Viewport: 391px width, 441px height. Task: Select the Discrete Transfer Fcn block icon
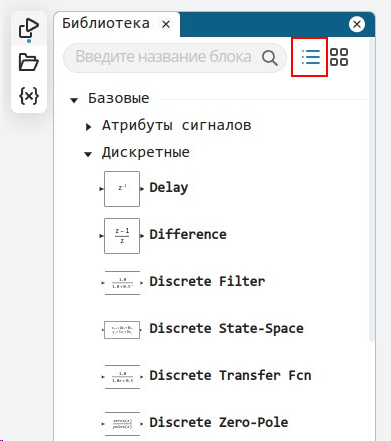[x=122, y=377]
